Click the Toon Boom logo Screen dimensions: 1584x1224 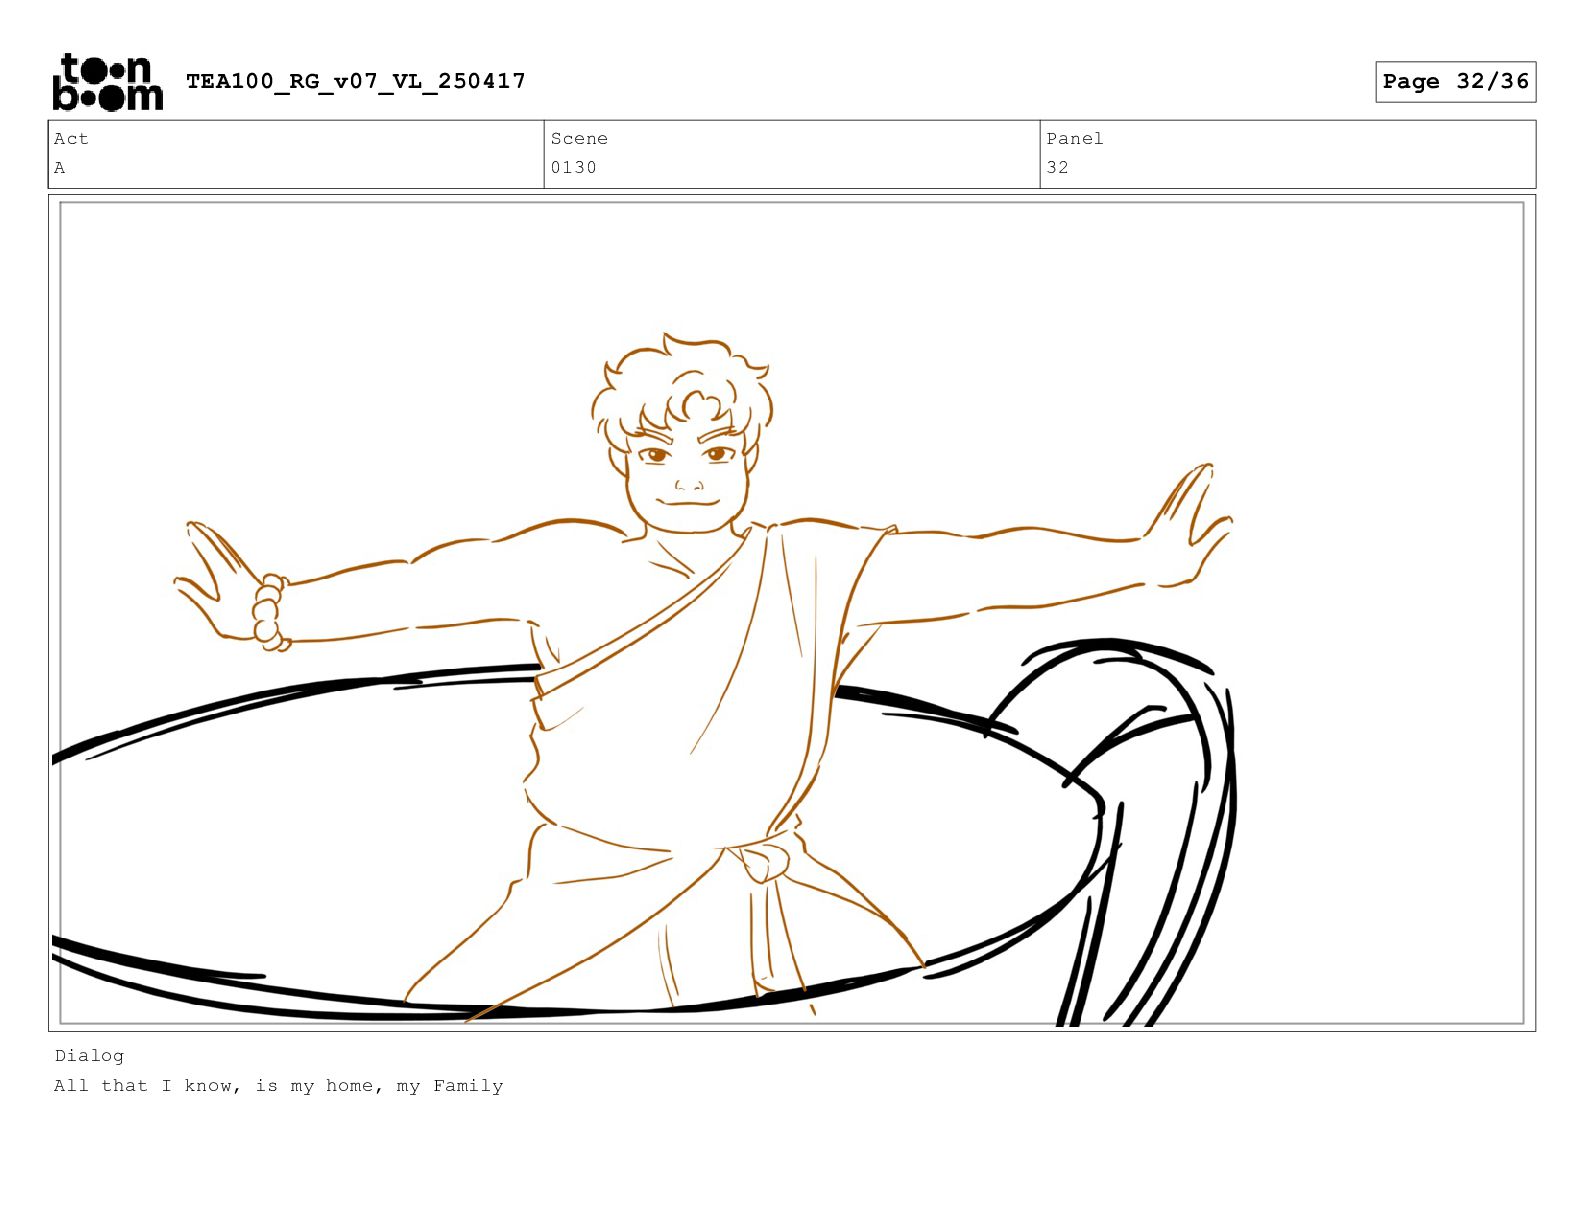[107, 81]
